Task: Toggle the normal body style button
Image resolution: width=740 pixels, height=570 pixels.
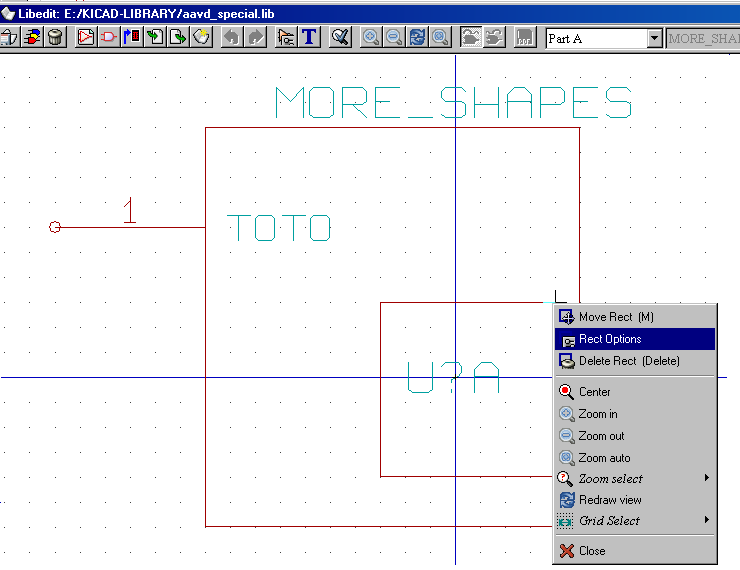Action: click(471, 38)
